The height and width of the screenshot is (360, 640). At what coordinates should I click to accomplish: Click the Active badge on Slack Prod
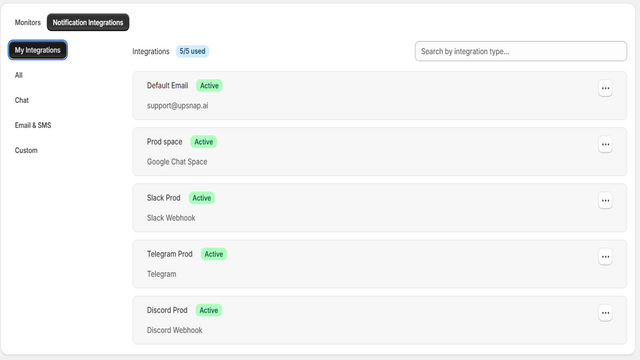coord(202,198)
